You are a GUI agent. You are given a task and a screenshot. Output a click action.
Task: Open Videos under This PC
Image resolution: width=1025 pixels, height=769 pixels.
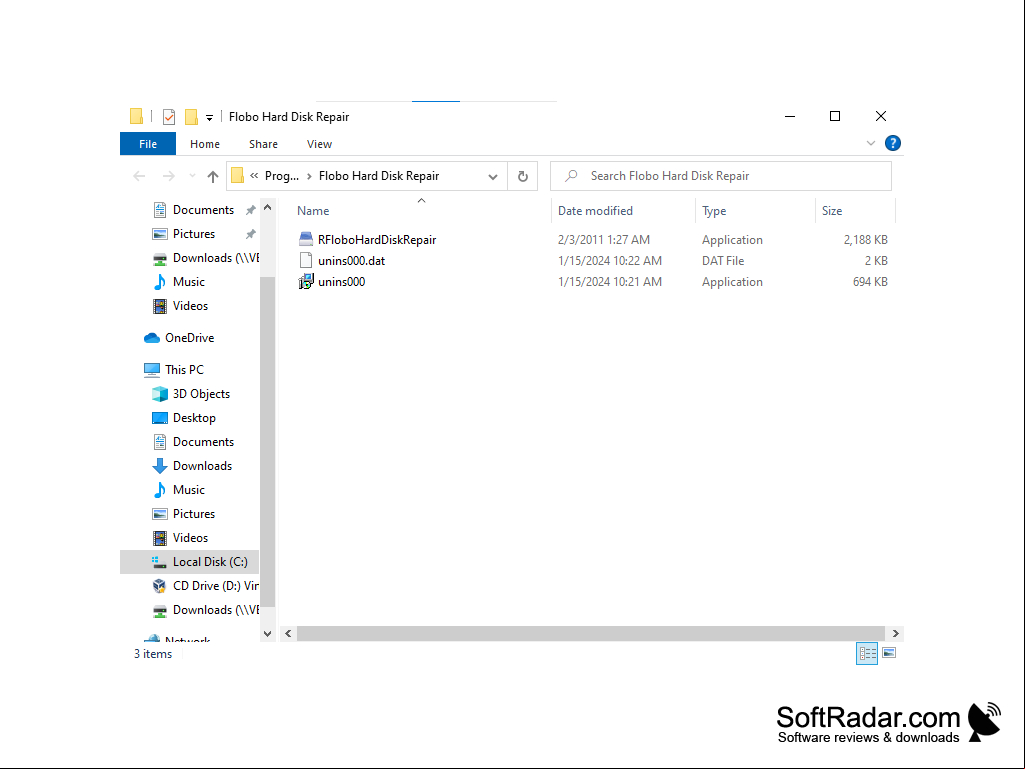point(190,538)
